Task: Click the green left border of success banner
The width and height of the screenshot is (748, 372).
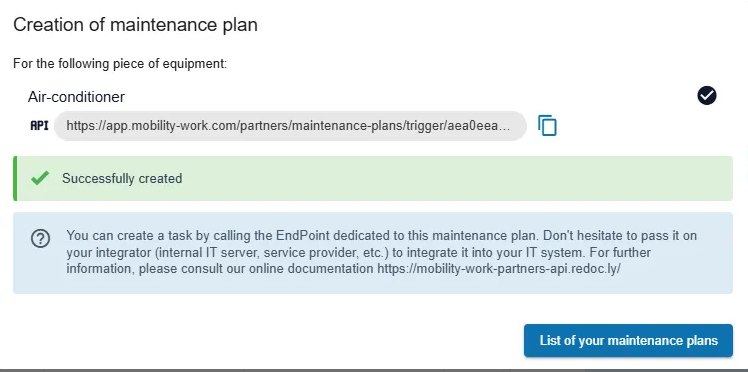Action: [x=15, y=178]
